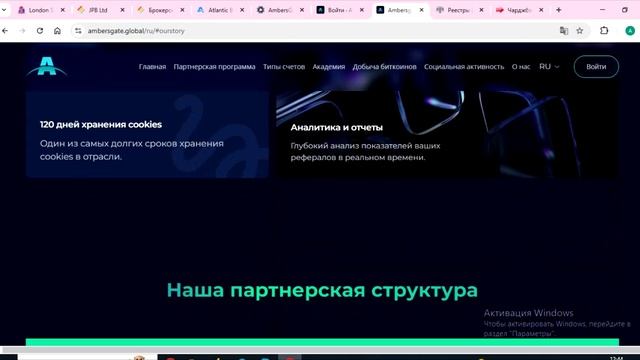Image resolution: width=640 pixels, height=360 pixels.
Task: Click the Ambersgate logo icon
Action: (47, 66)
